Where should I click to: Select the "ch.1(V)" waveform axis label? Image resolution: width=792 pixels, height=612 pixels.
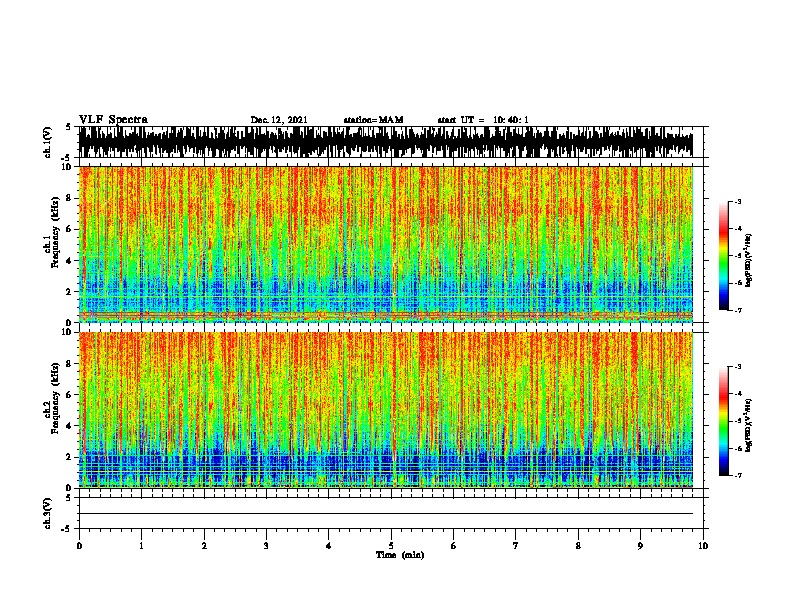coord(47,142)
